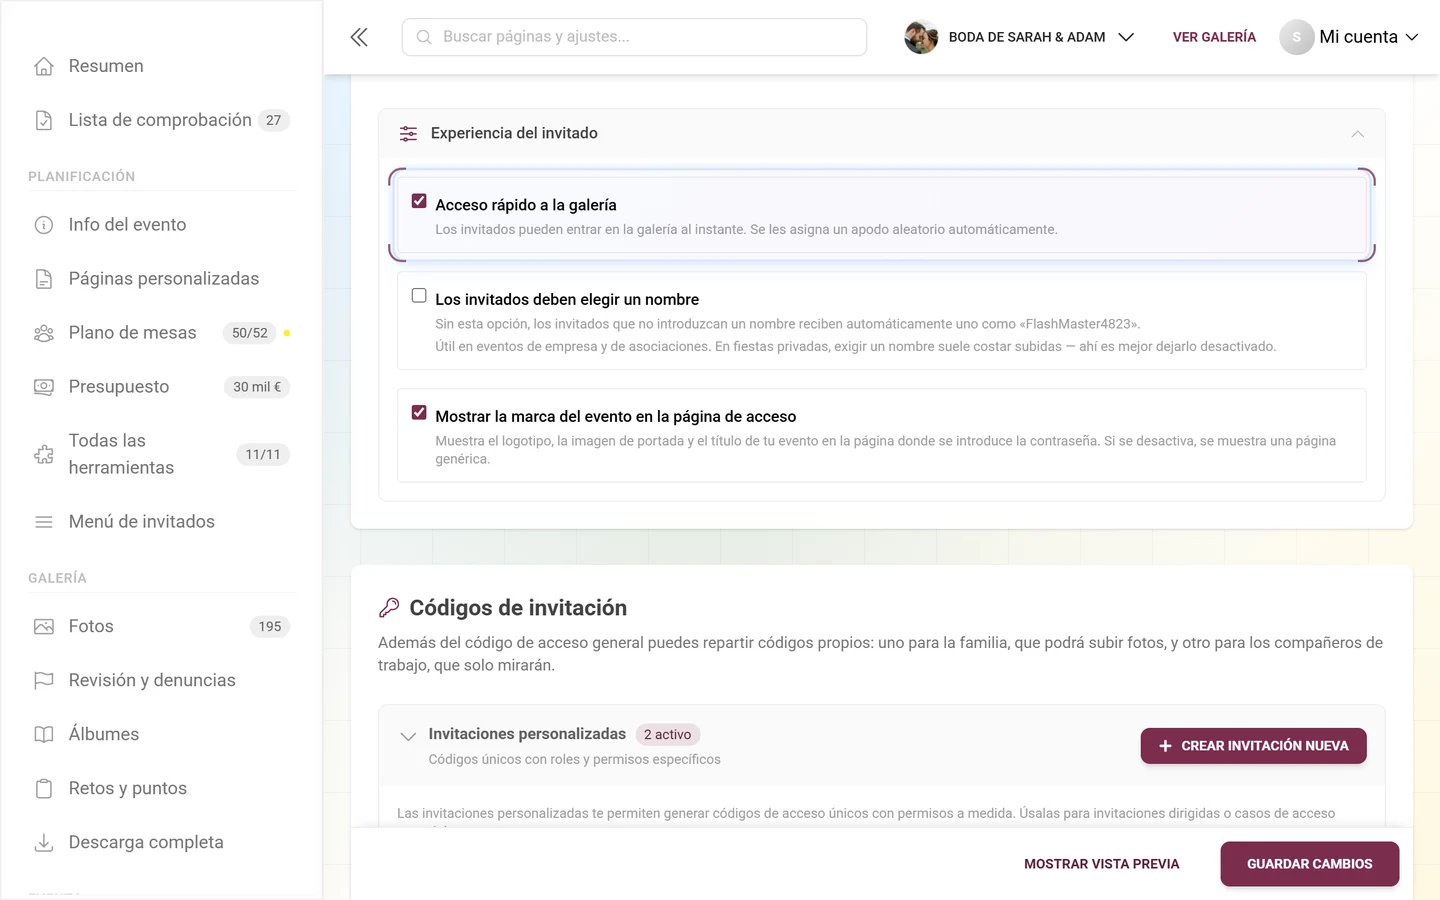The width and height of the screenshot is (1440, 900).
Task: Click the Descarga completa download icon
Action: point(44,843)
